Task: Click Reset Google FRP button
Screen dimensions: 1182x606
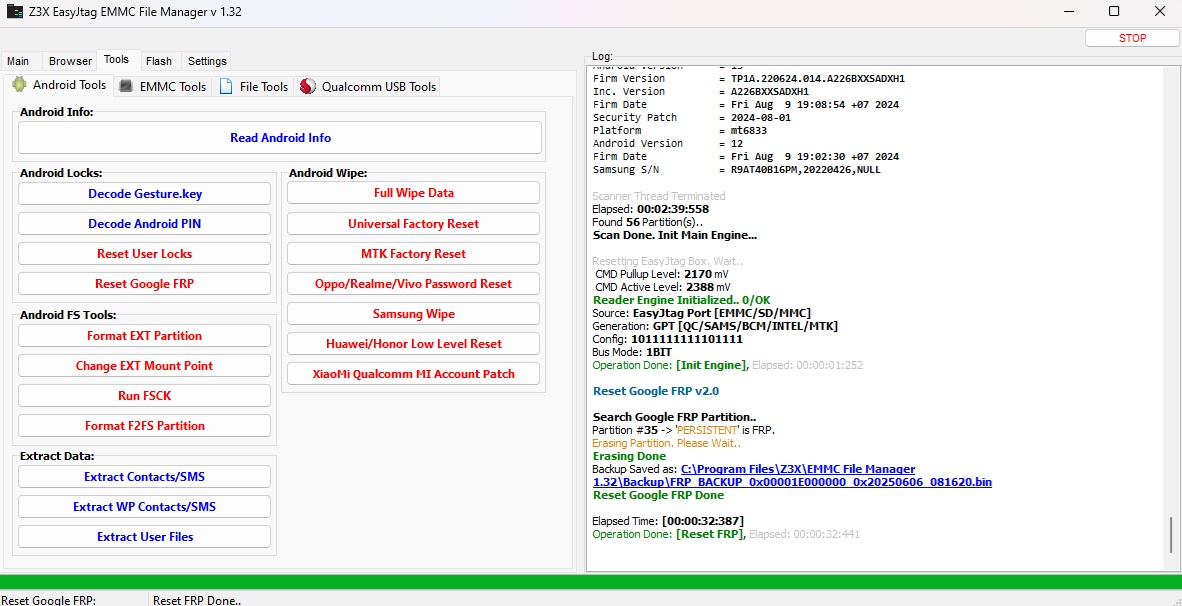Action: 144,284
